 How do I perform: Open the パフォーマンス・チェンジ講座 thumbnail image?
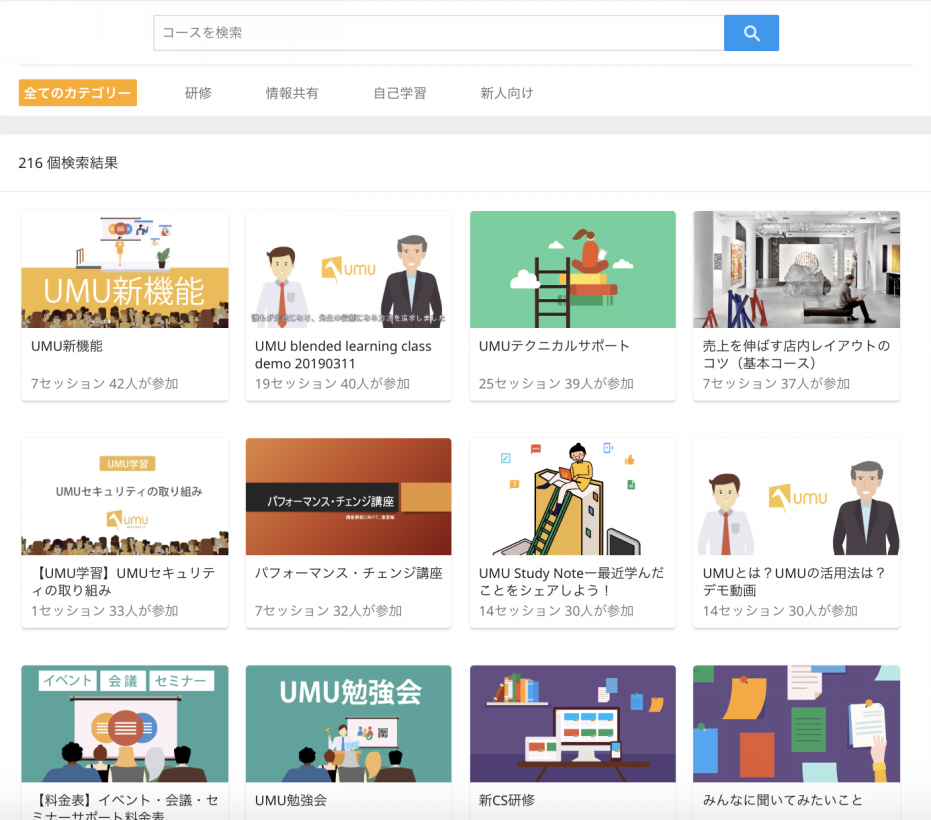click(349, 496)
